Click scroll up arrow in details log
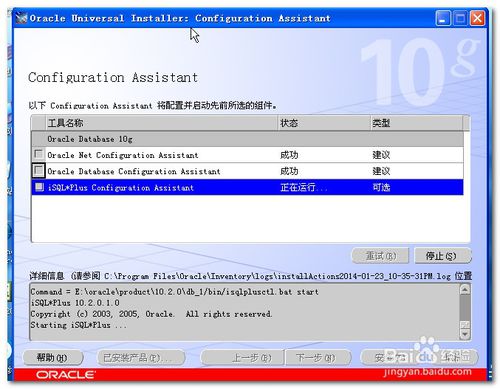This screenshot has height=389, width=500. click(465, 290)
